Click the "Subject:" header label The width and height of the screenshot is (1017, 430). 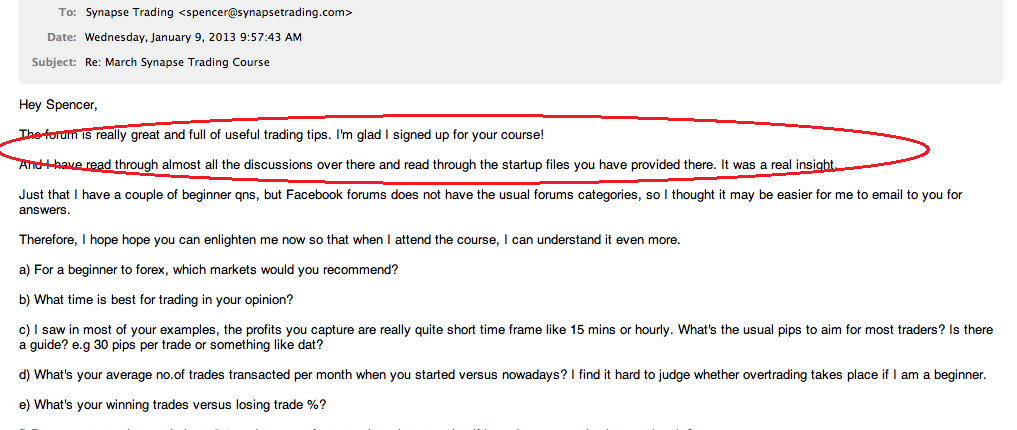pyautogui.click(x=54, y=62)
